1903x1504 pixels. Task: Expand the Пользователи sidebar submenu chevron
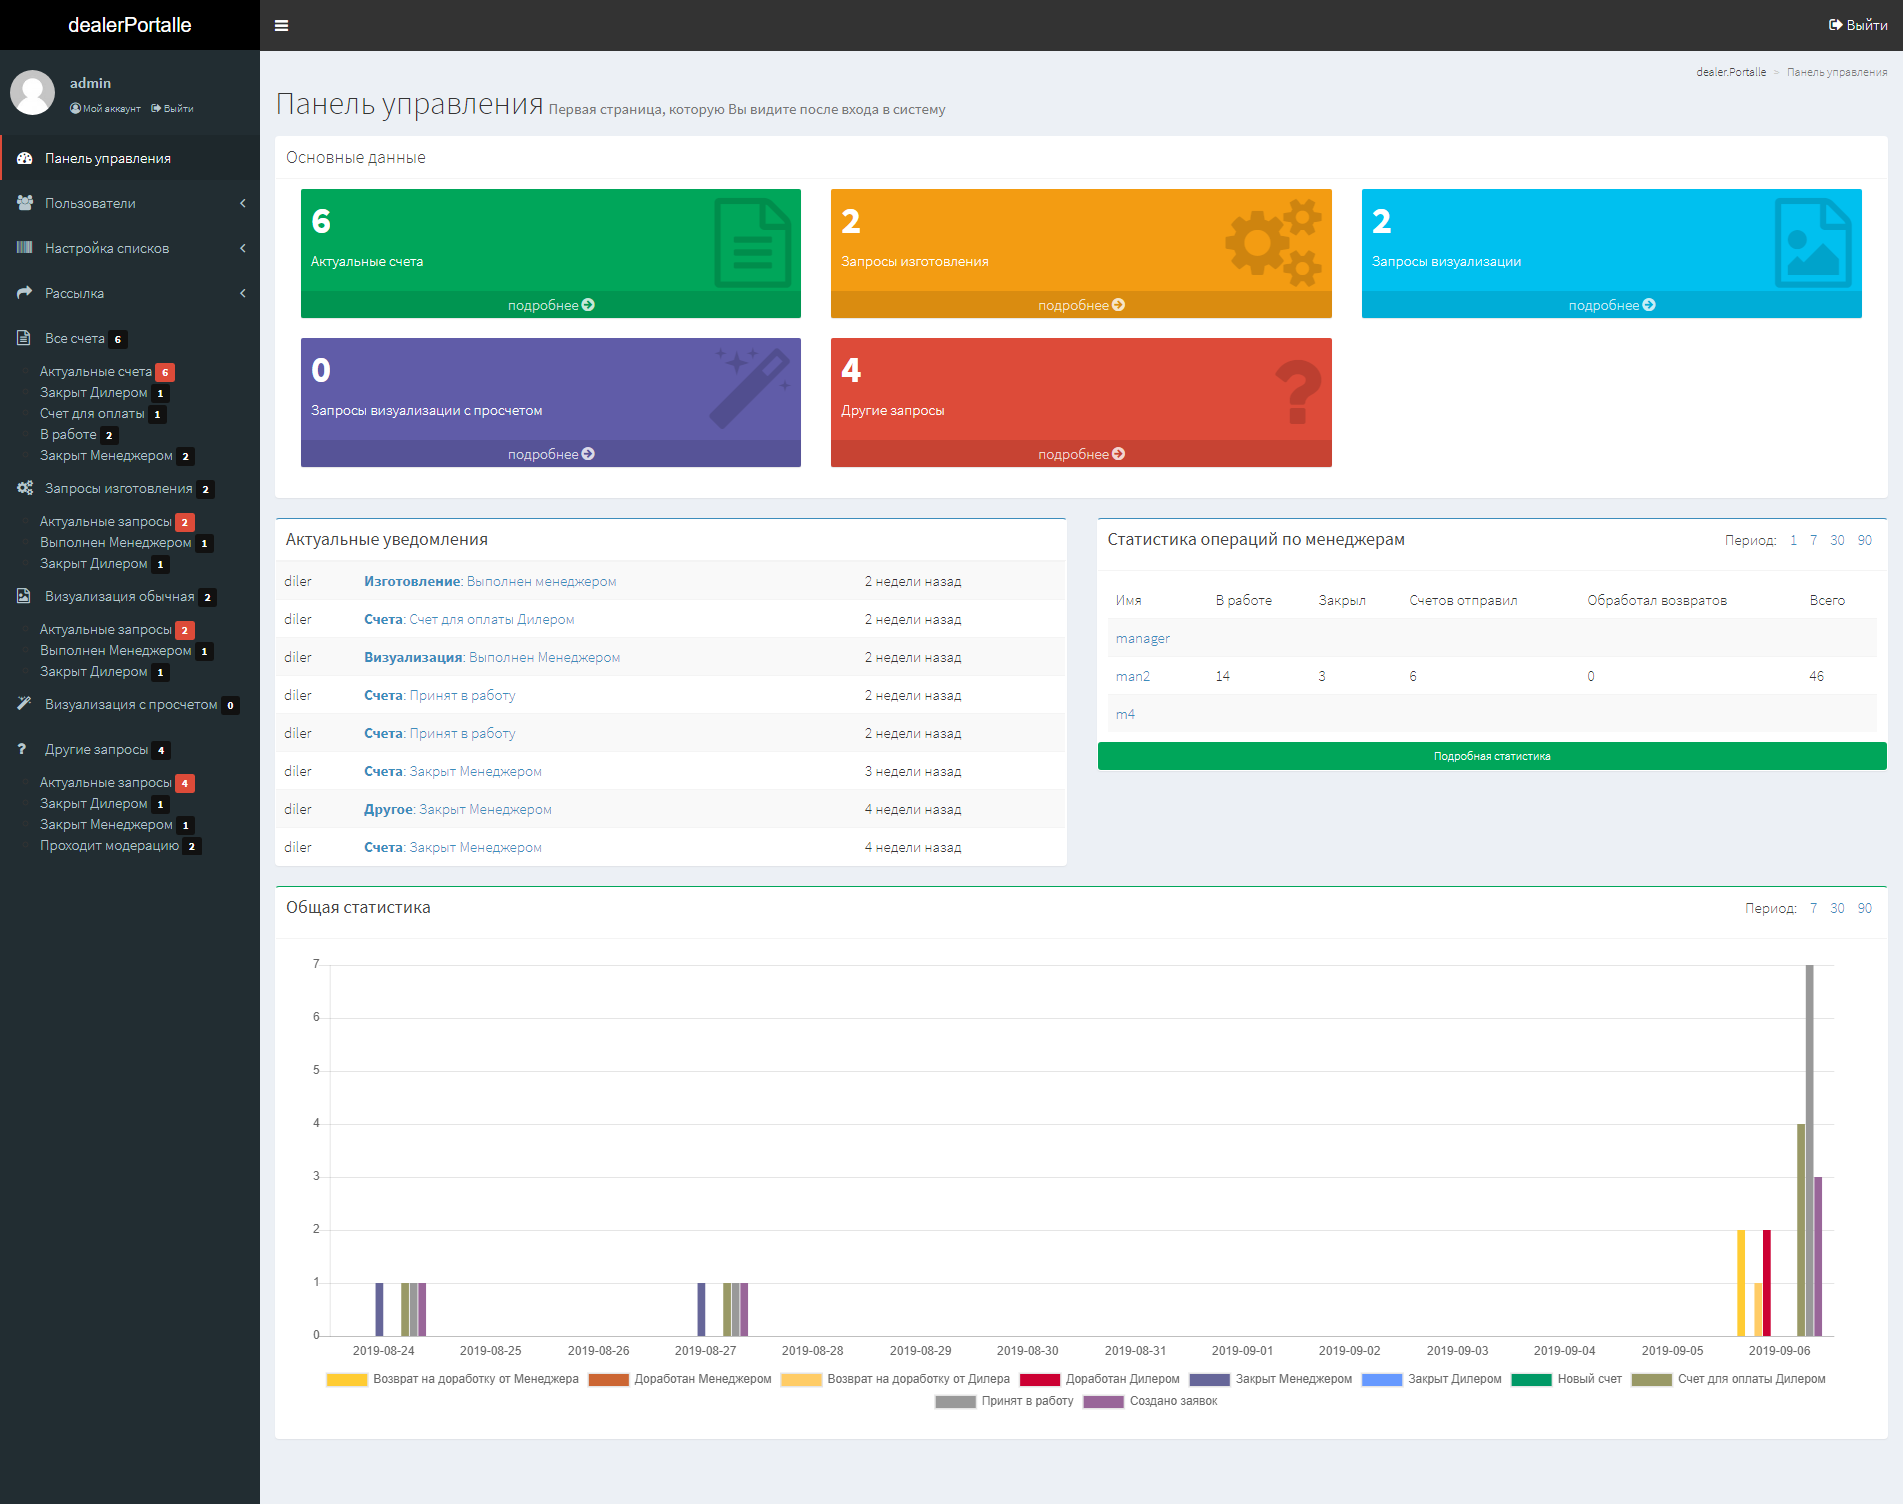(243, 203)
